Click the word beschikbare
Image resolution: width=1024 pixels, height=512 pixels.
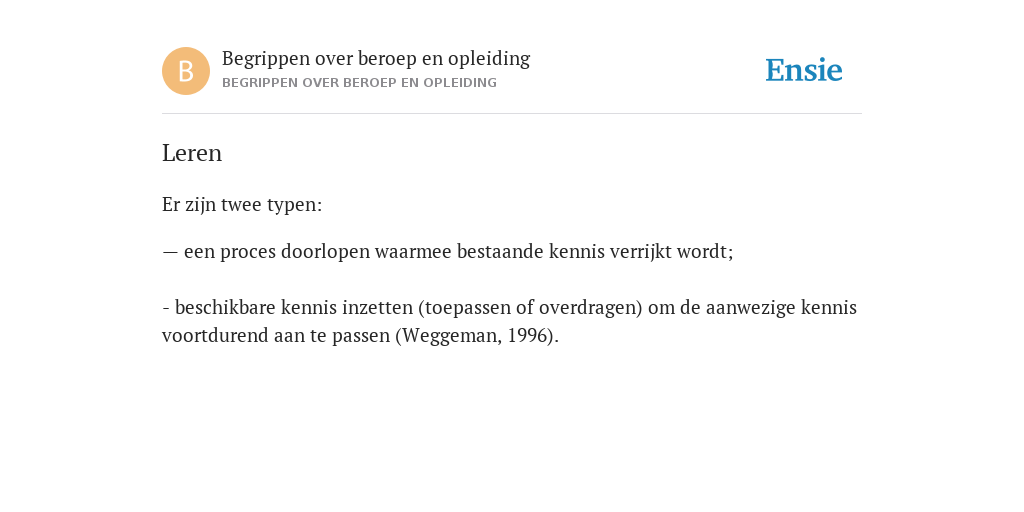click(x=225, y=308)
